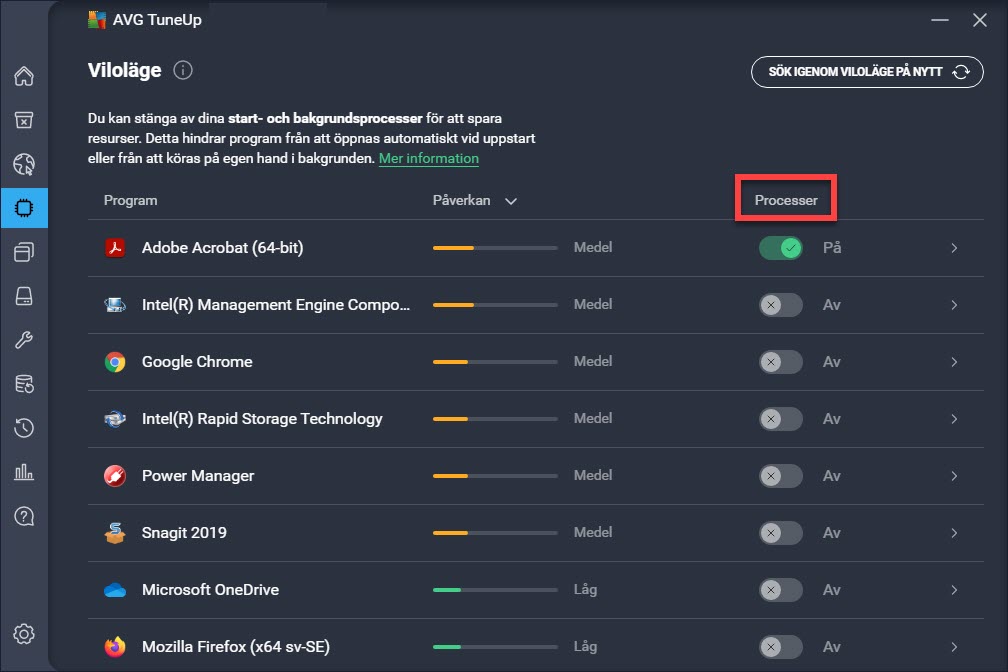Select the Snagit 2019 program name
The width and height of the screenshot is (1008, 672).
click(x=184, y=533)
